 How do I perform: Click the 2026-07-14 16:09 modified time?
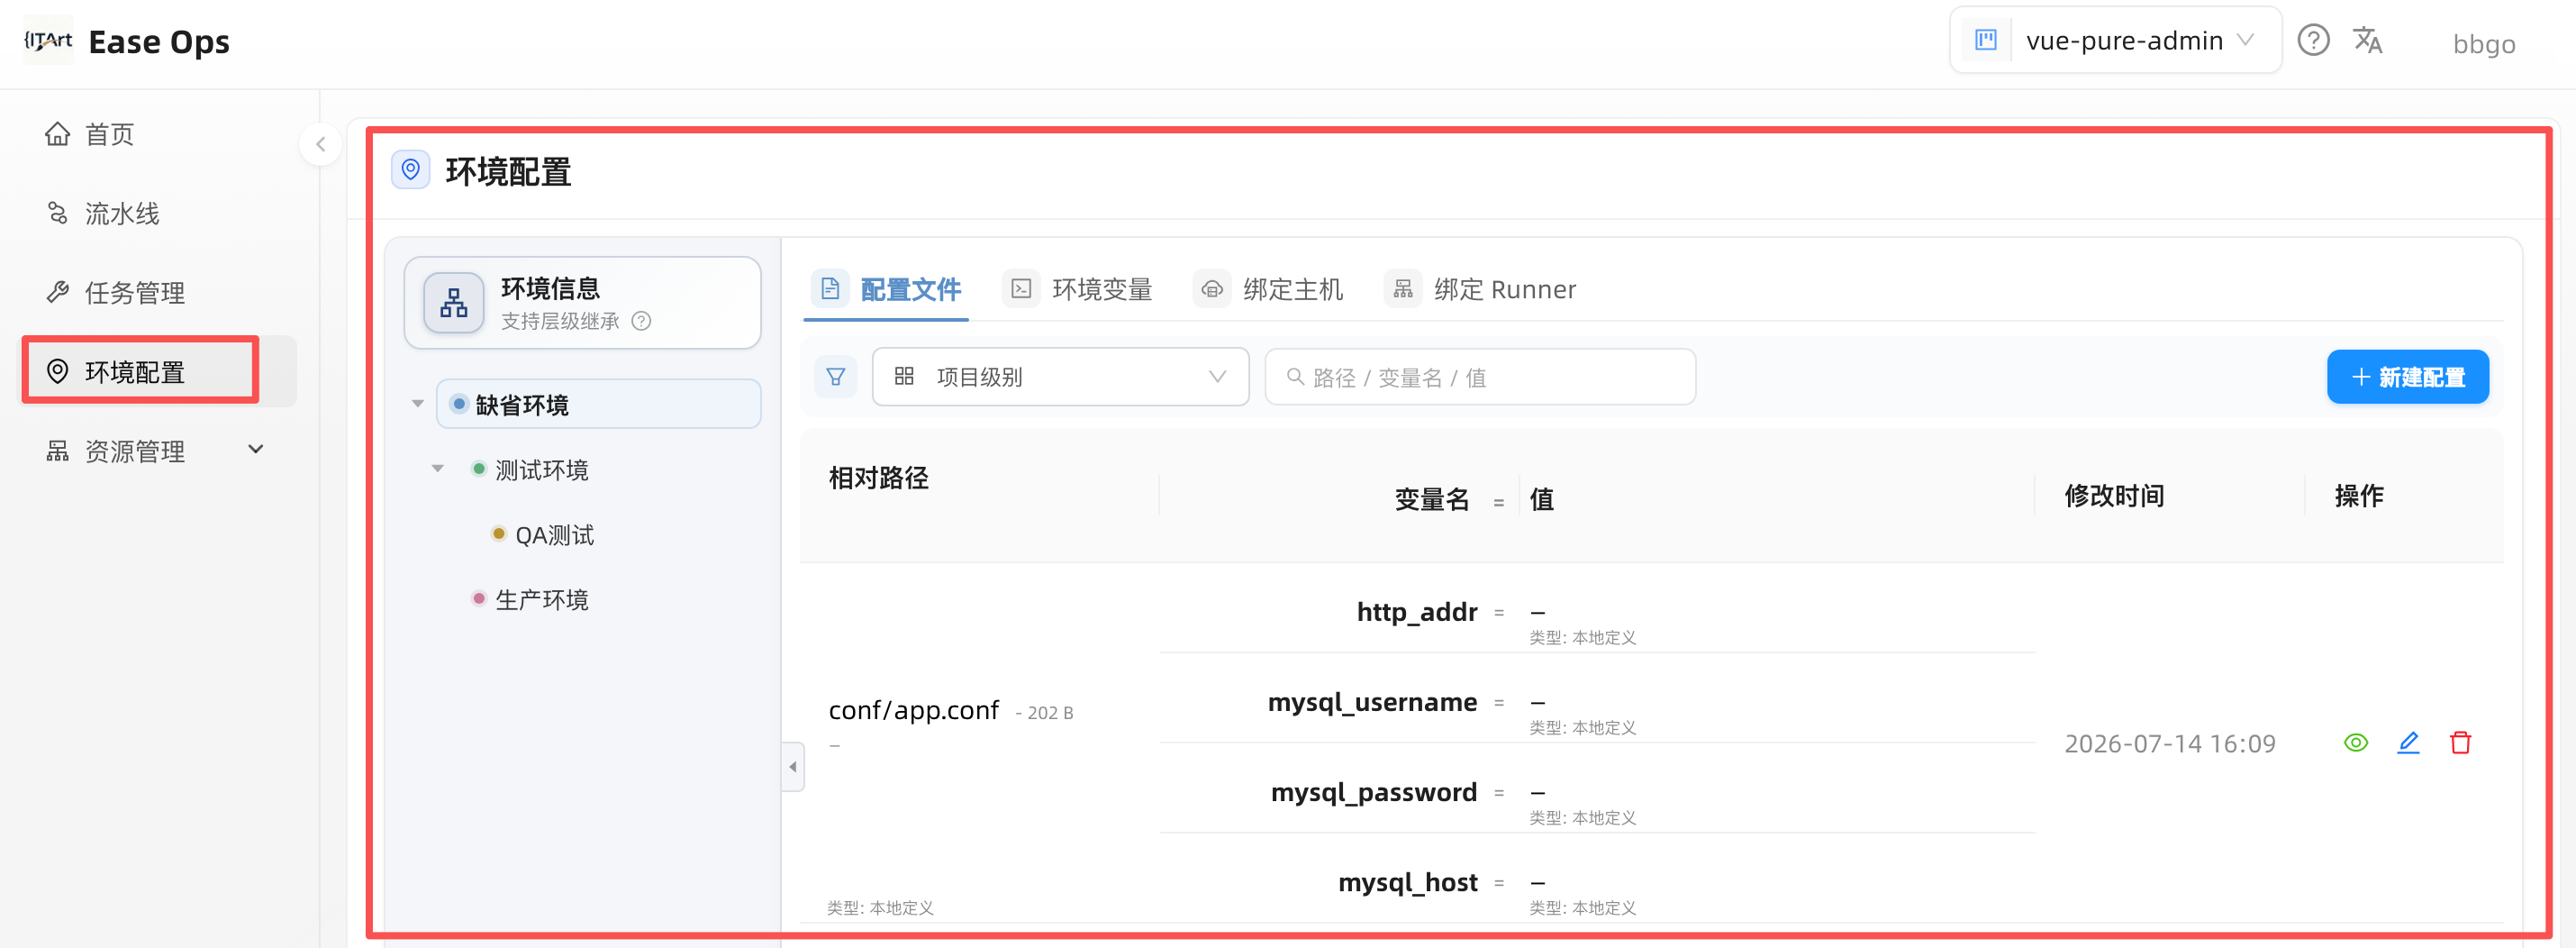click(2169, 743)
